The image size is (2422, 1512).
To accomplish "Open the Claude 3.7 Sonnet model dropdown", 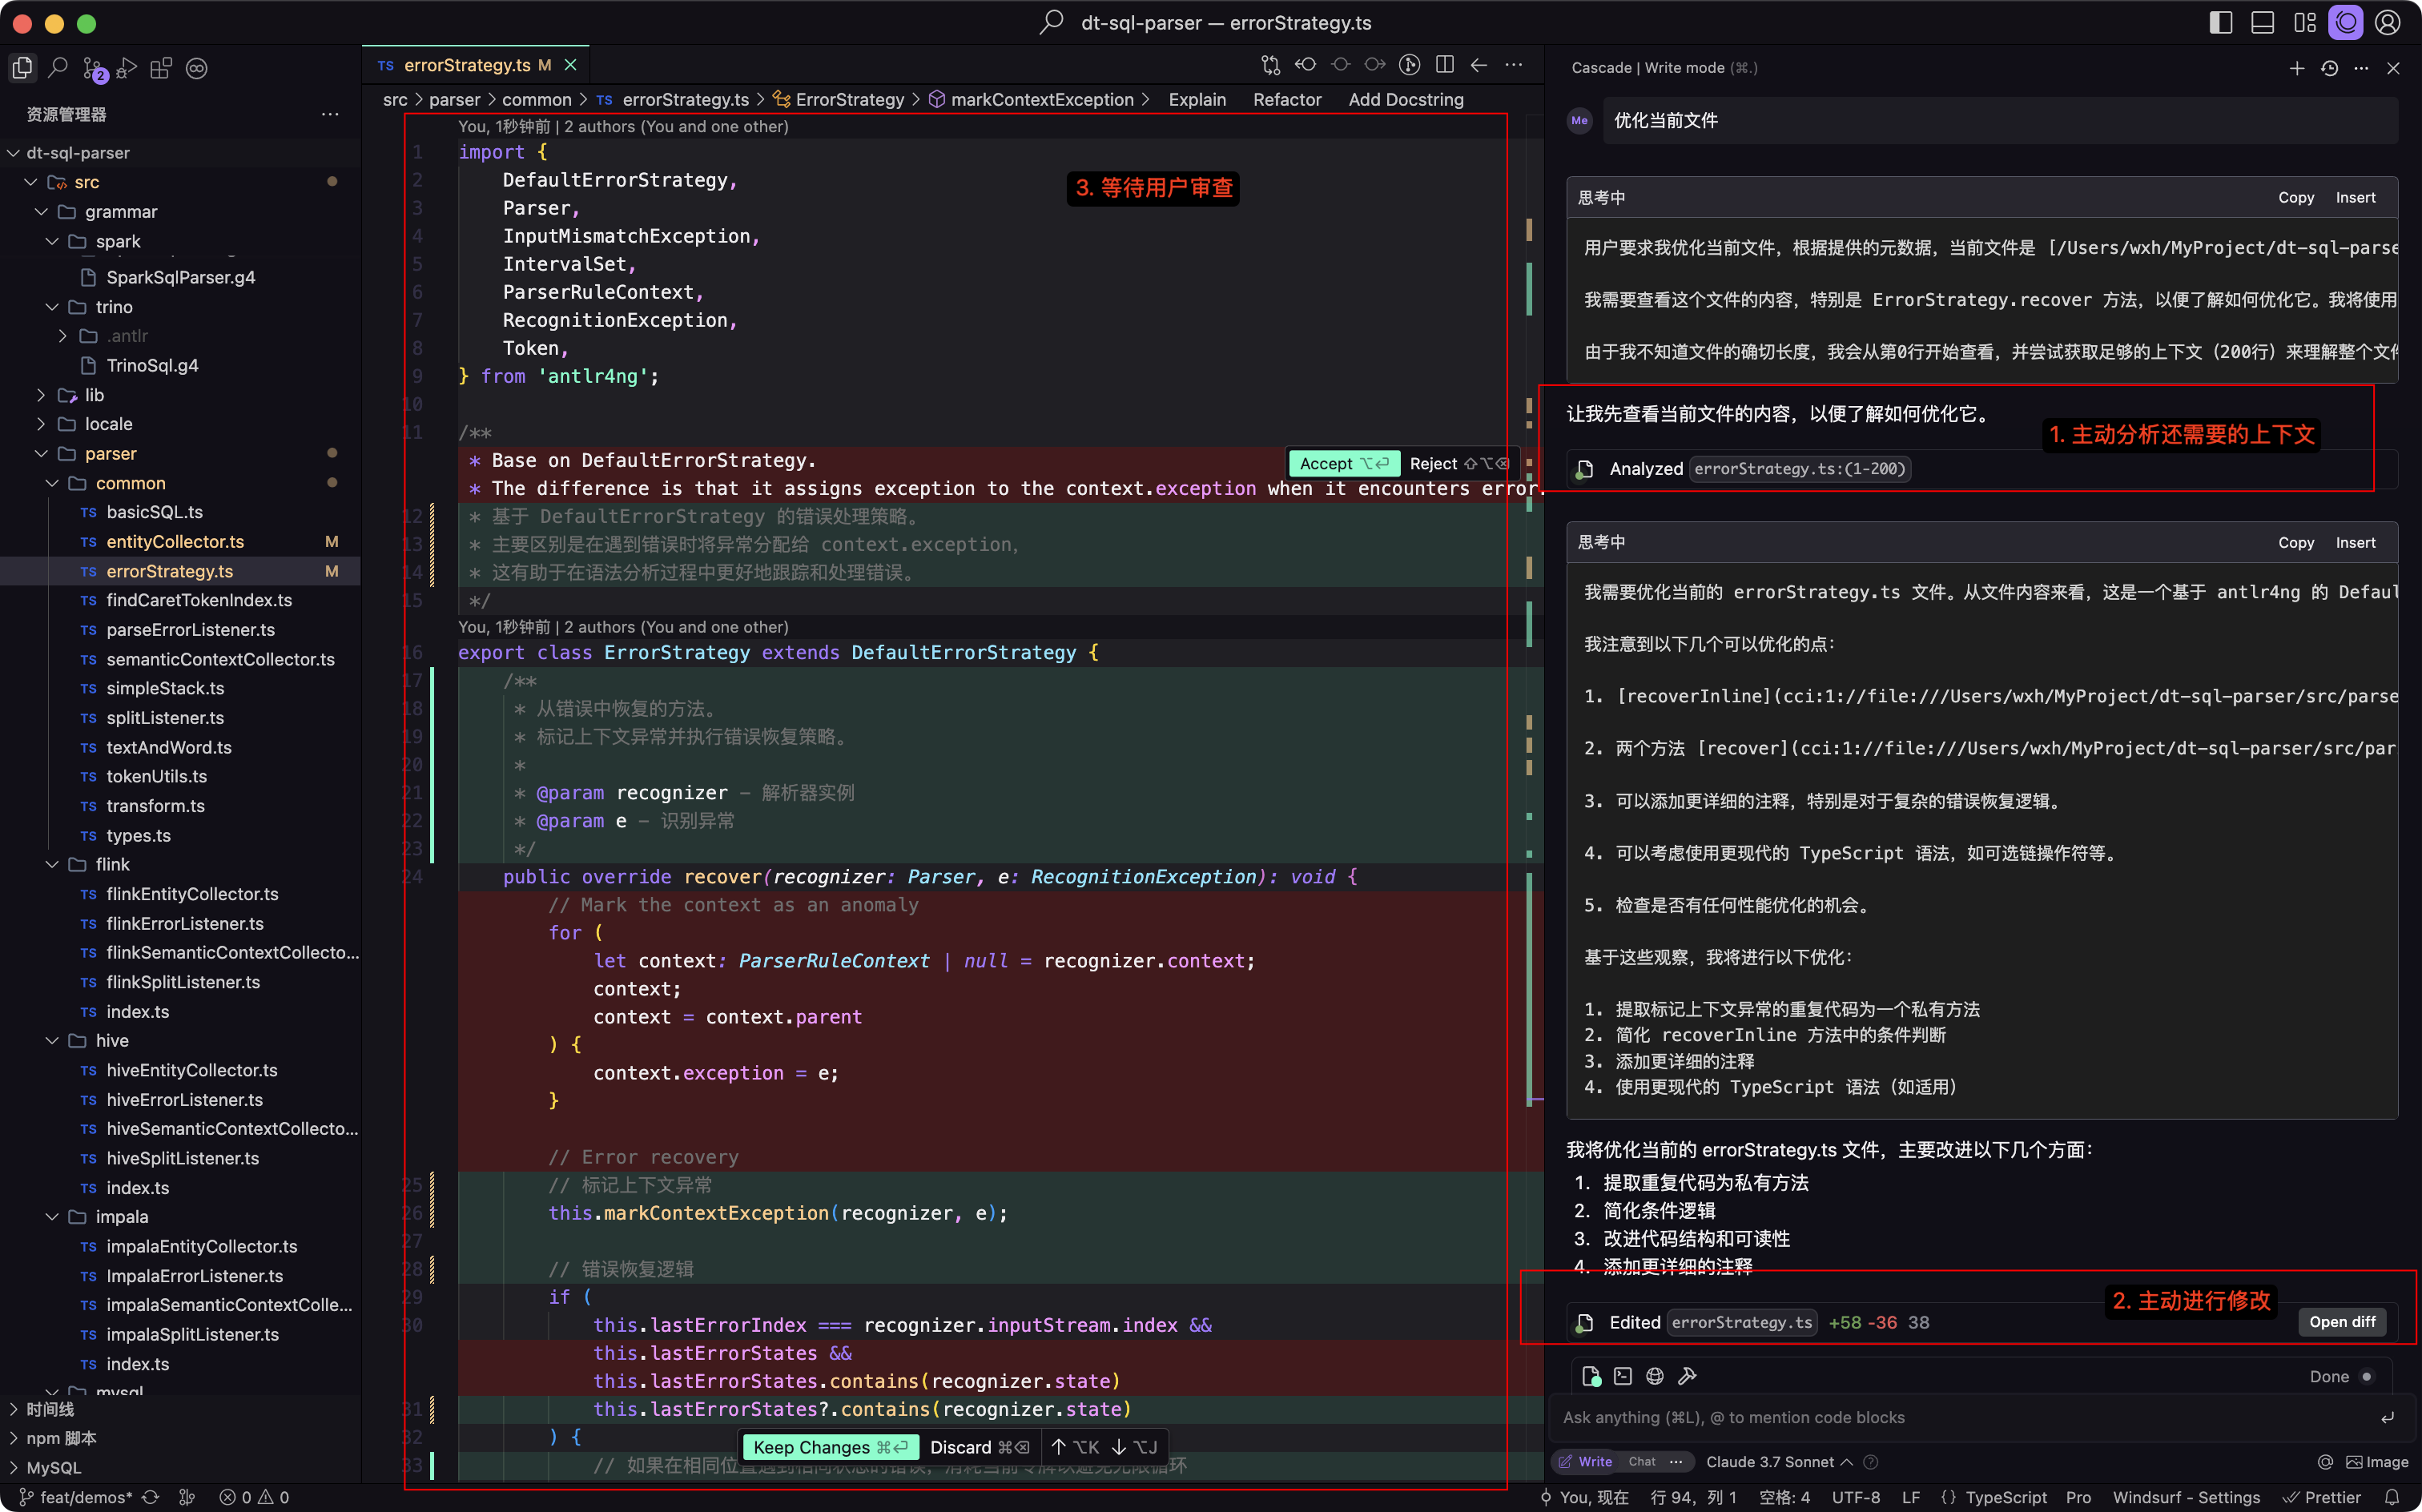I will pyautogui.click(x=1778, y=1461).
